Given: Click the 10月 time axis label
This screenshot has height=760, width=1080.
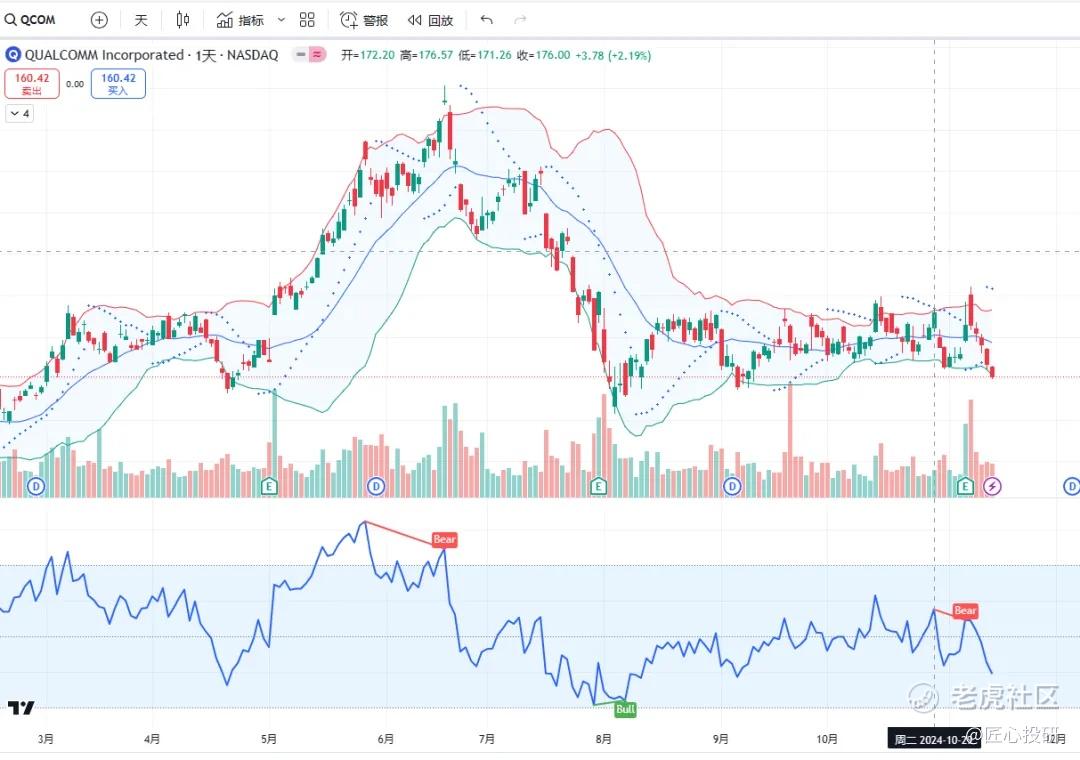Looking at the screenshot, I should click(x=827, y=739).
